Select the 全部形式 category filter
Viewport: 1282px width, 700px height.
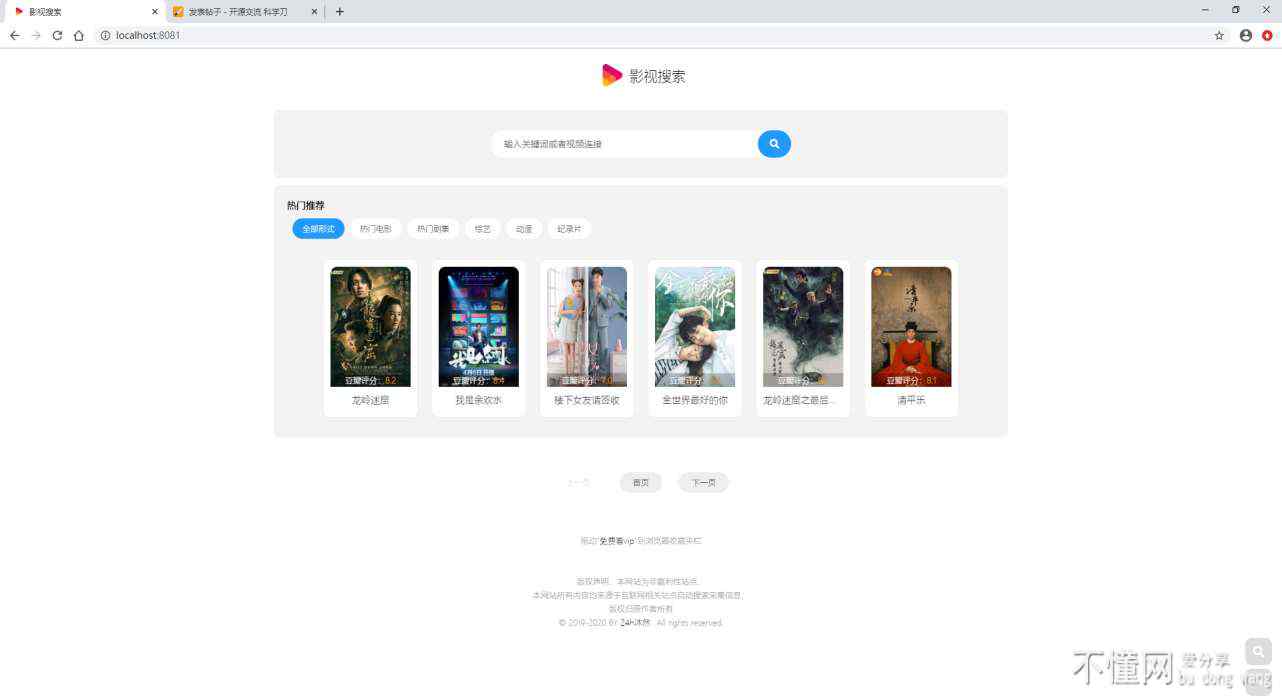coord(318,229)
